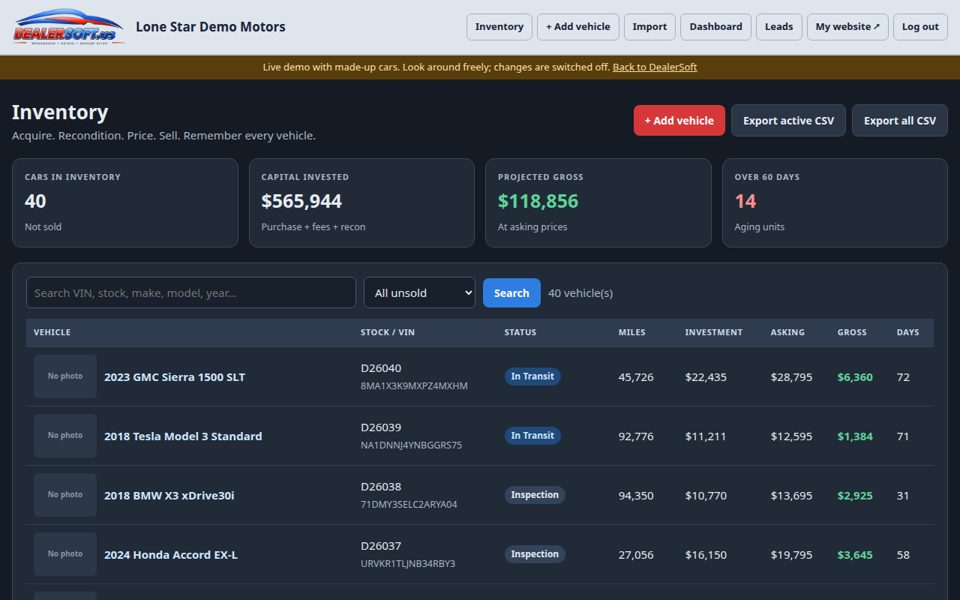
Task: Click the Honda Accord photo placeholder
Action: 65,554
